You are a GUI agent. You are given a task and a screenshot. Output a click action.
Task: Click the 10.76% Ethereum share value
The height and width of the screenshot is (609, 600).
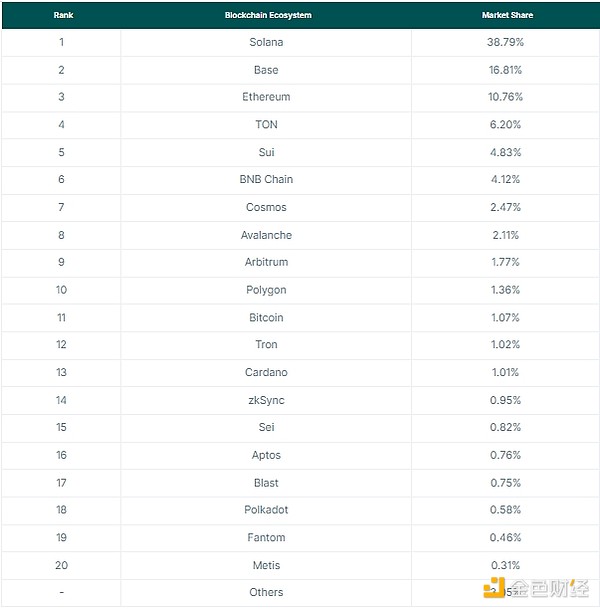tap(503, 97)
